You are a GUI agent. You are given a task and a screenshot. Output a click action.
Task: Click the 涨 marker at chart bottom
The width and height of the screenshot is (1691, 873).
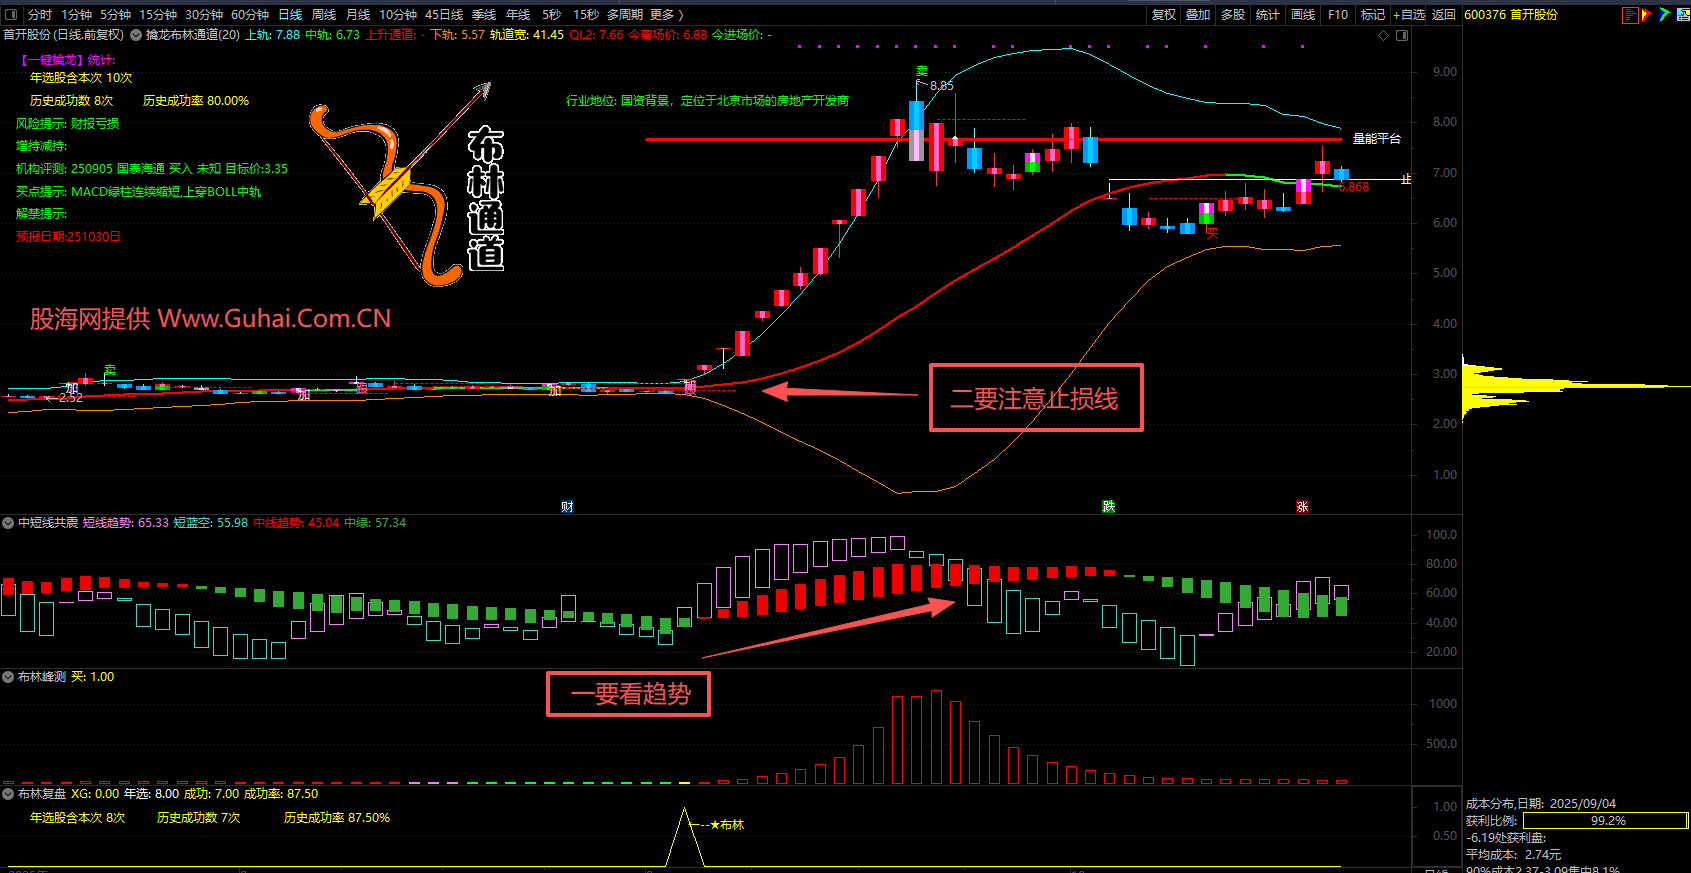click(1302, 507)
